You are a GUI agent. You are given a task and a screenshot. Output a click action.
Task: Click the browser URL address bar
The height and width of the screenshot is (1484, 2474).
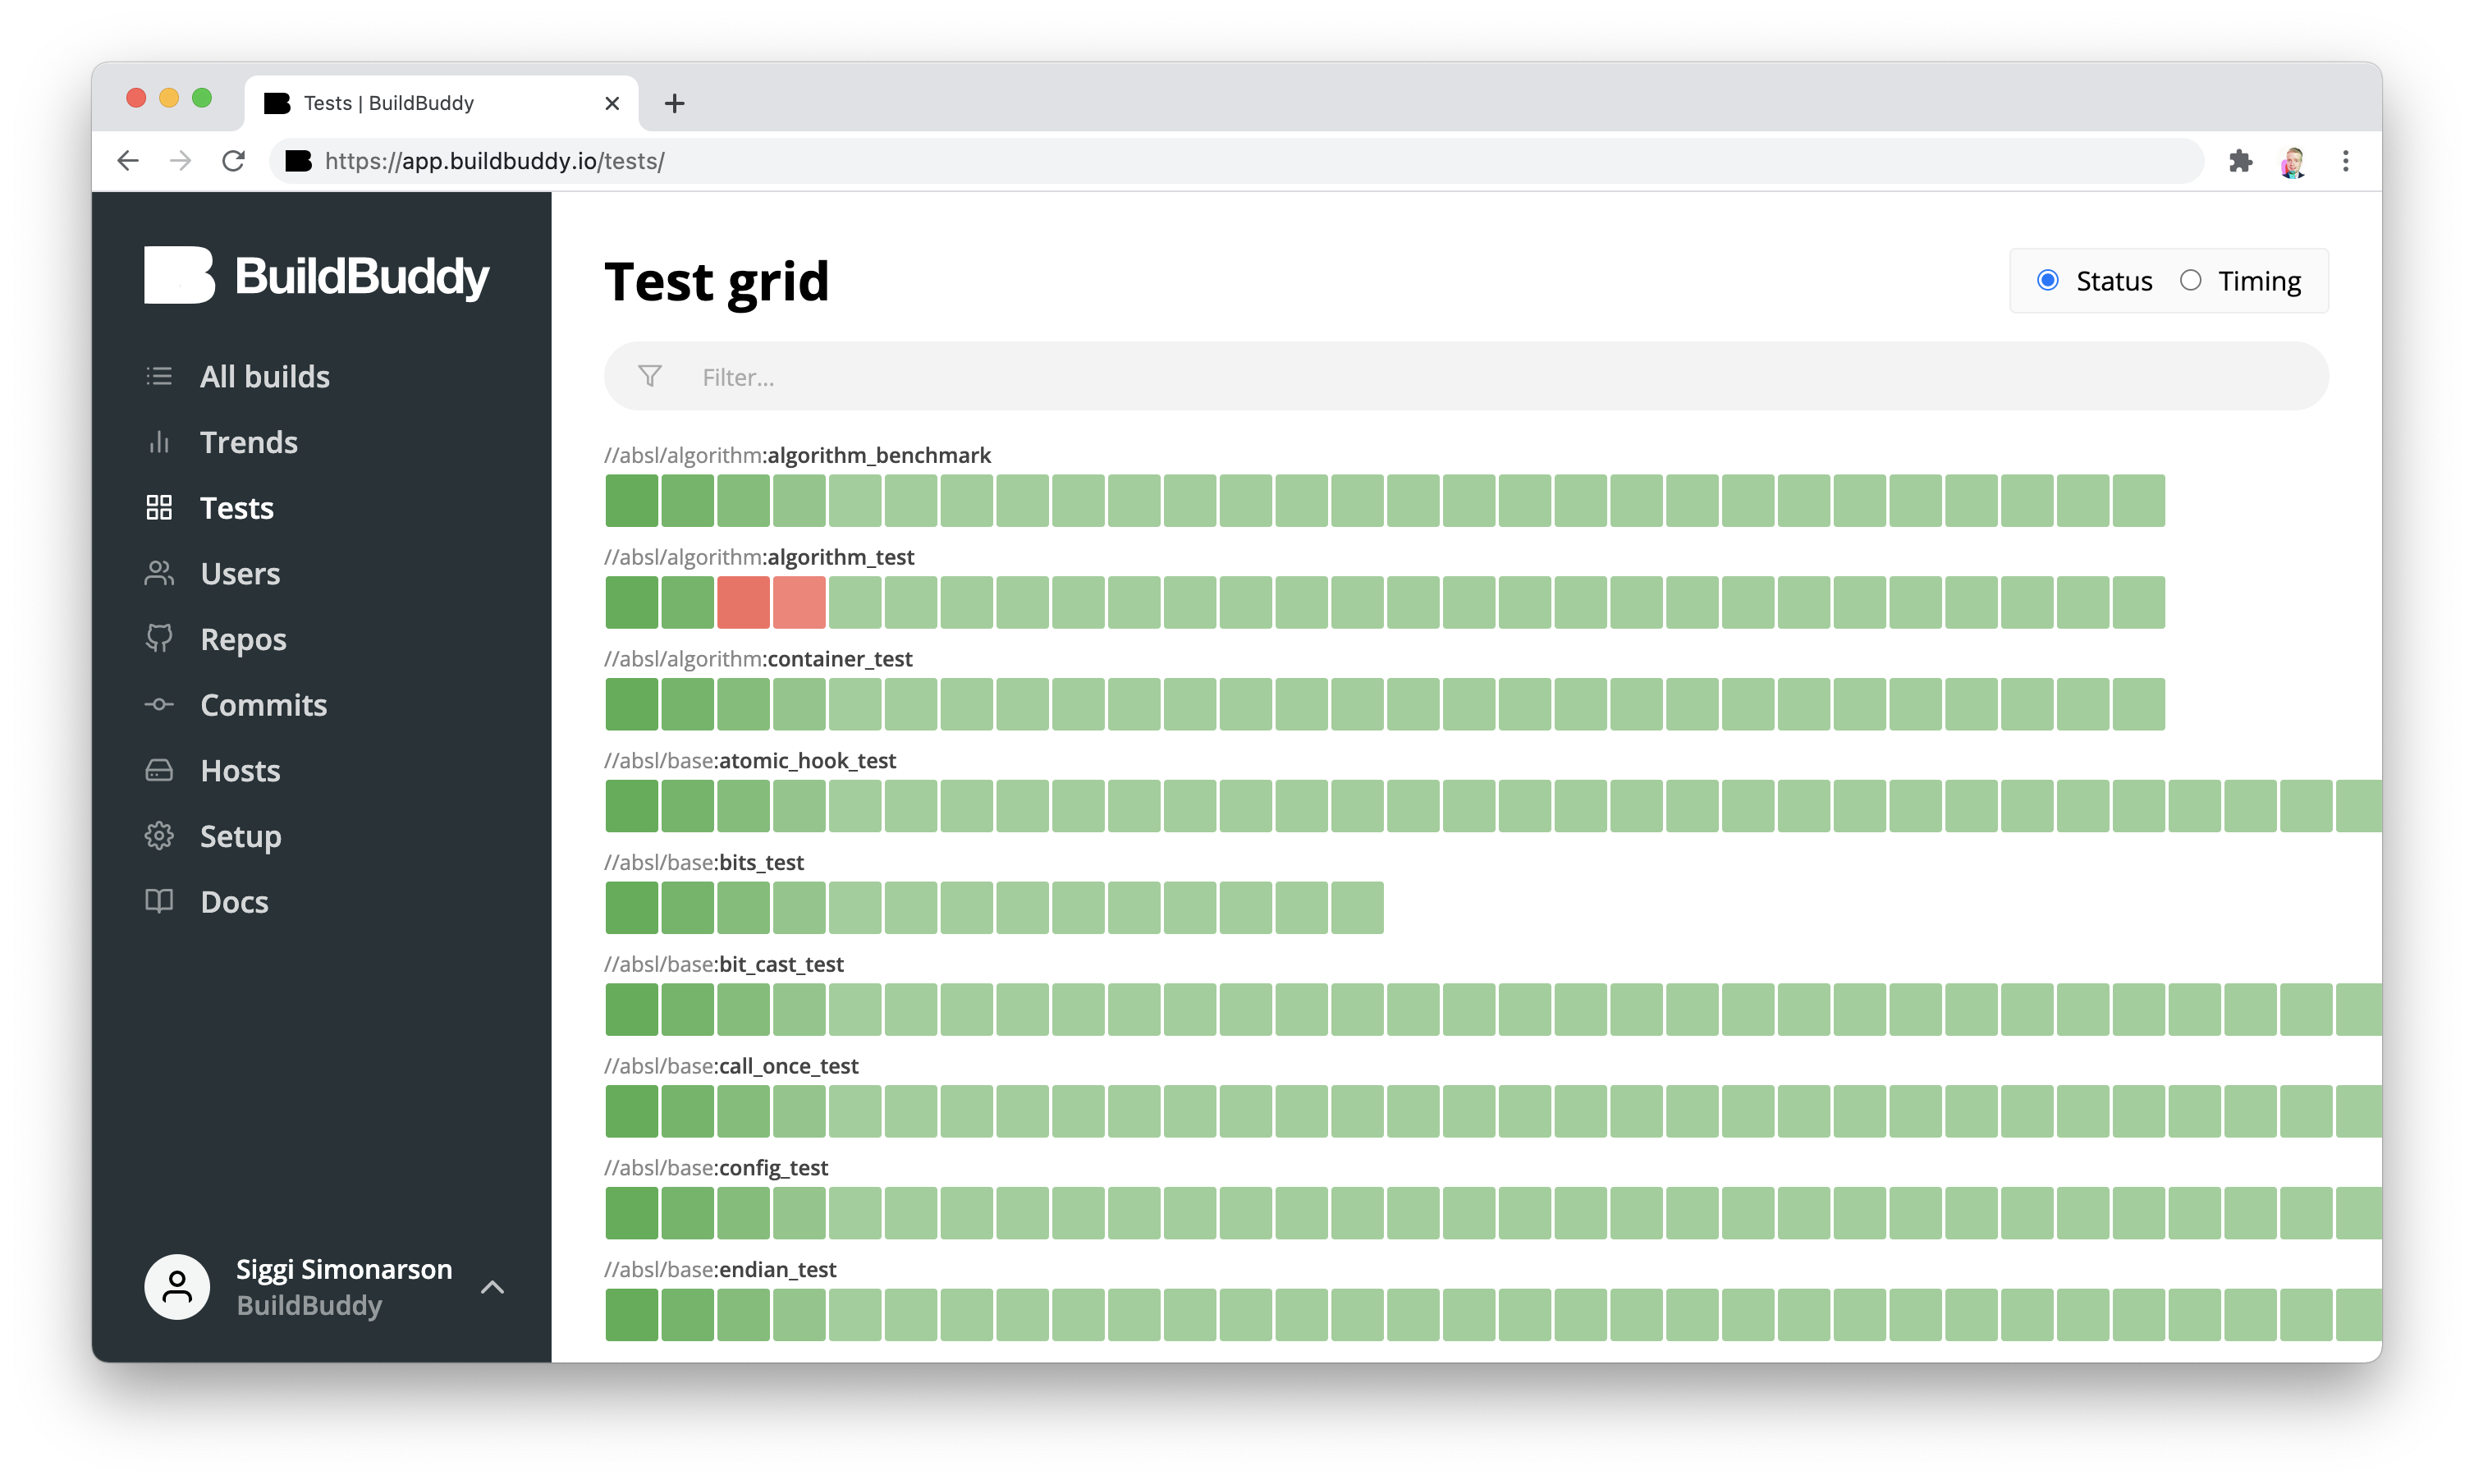tap(1236, 161)
